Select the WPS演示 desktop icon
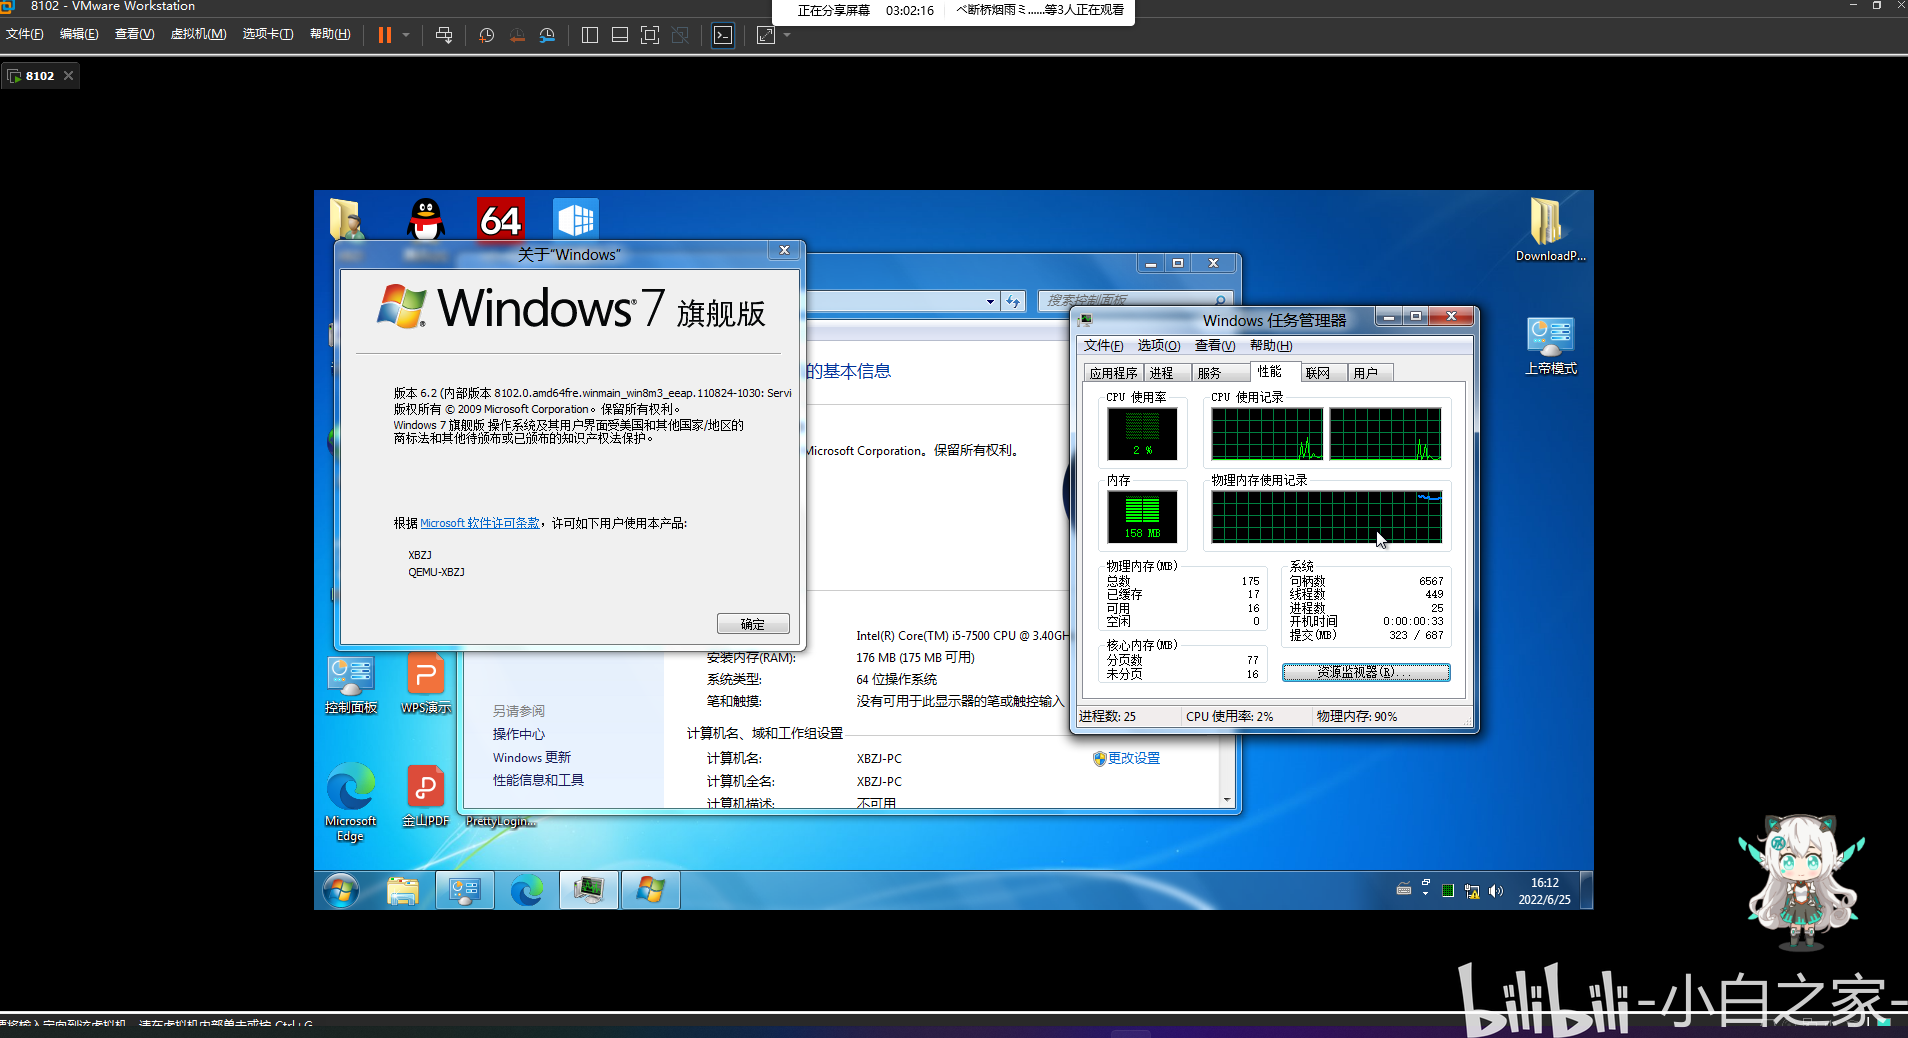 pos(426,685)
